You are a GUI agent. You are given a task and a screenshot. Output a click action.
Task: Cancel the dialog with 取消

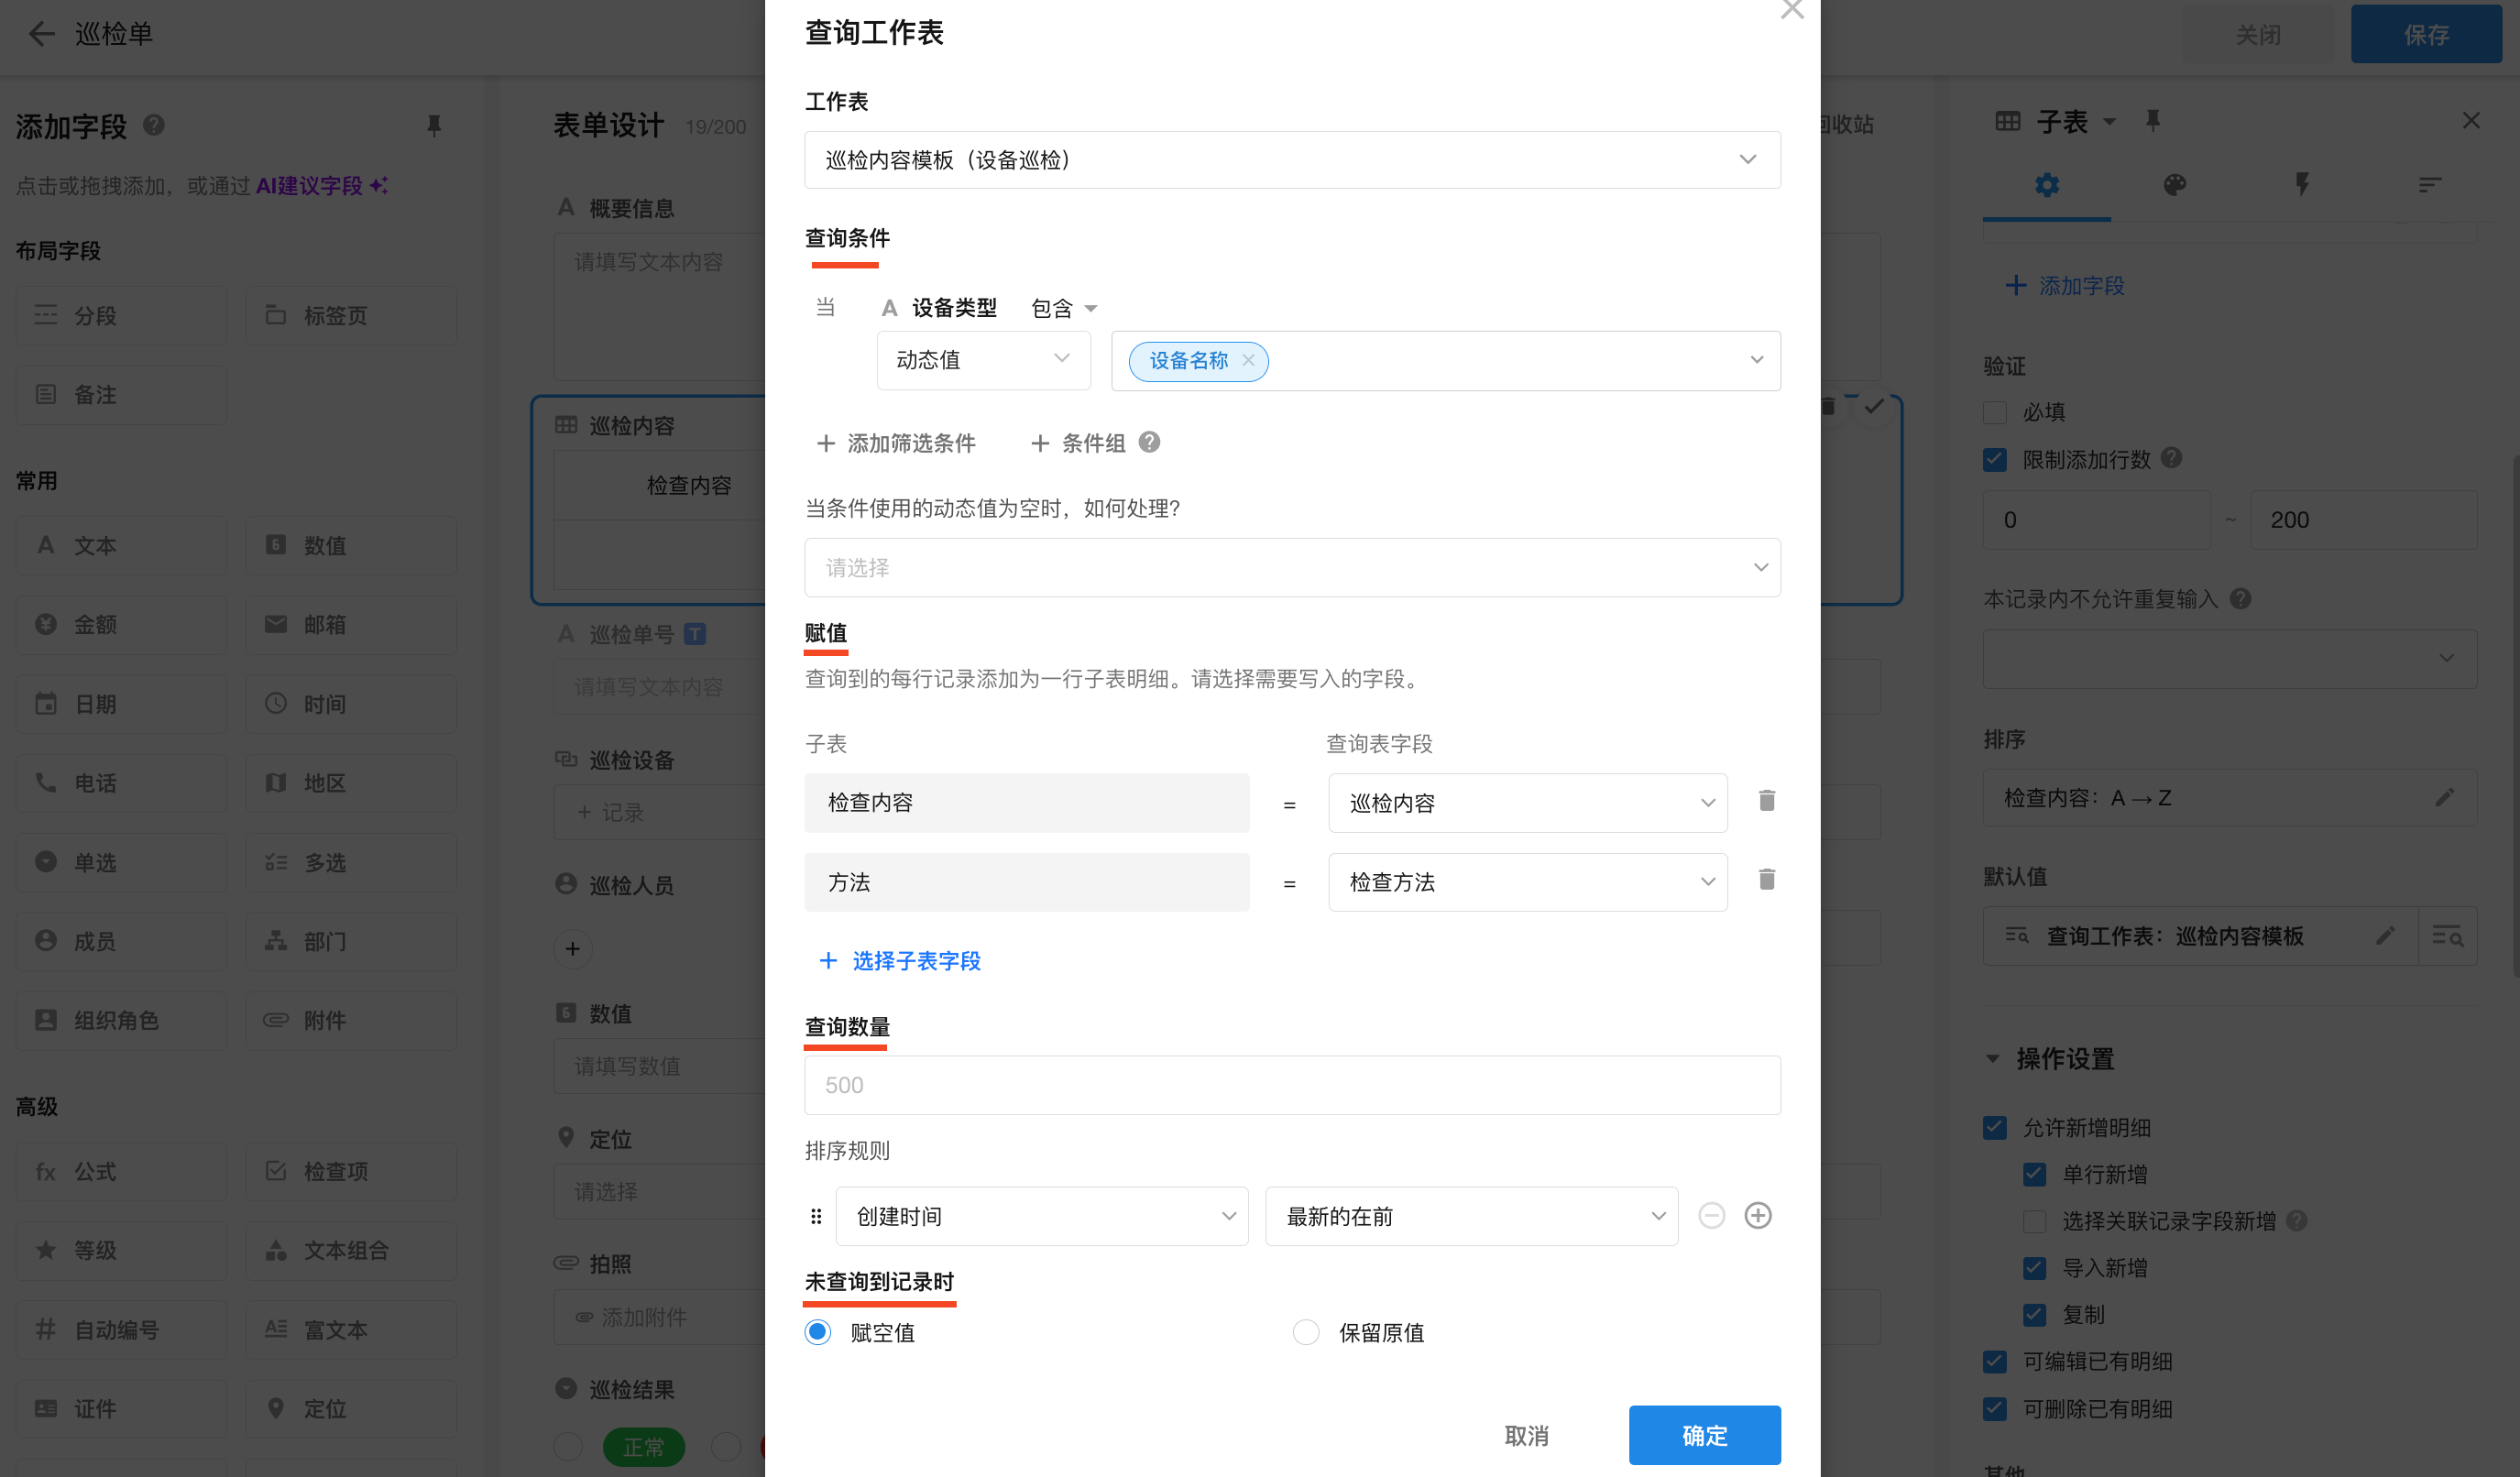[1526, 1435]
